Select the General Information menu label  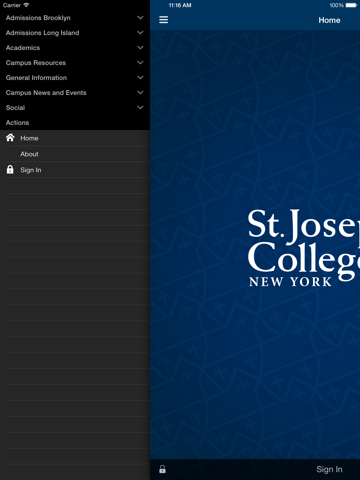click(36, 78)
